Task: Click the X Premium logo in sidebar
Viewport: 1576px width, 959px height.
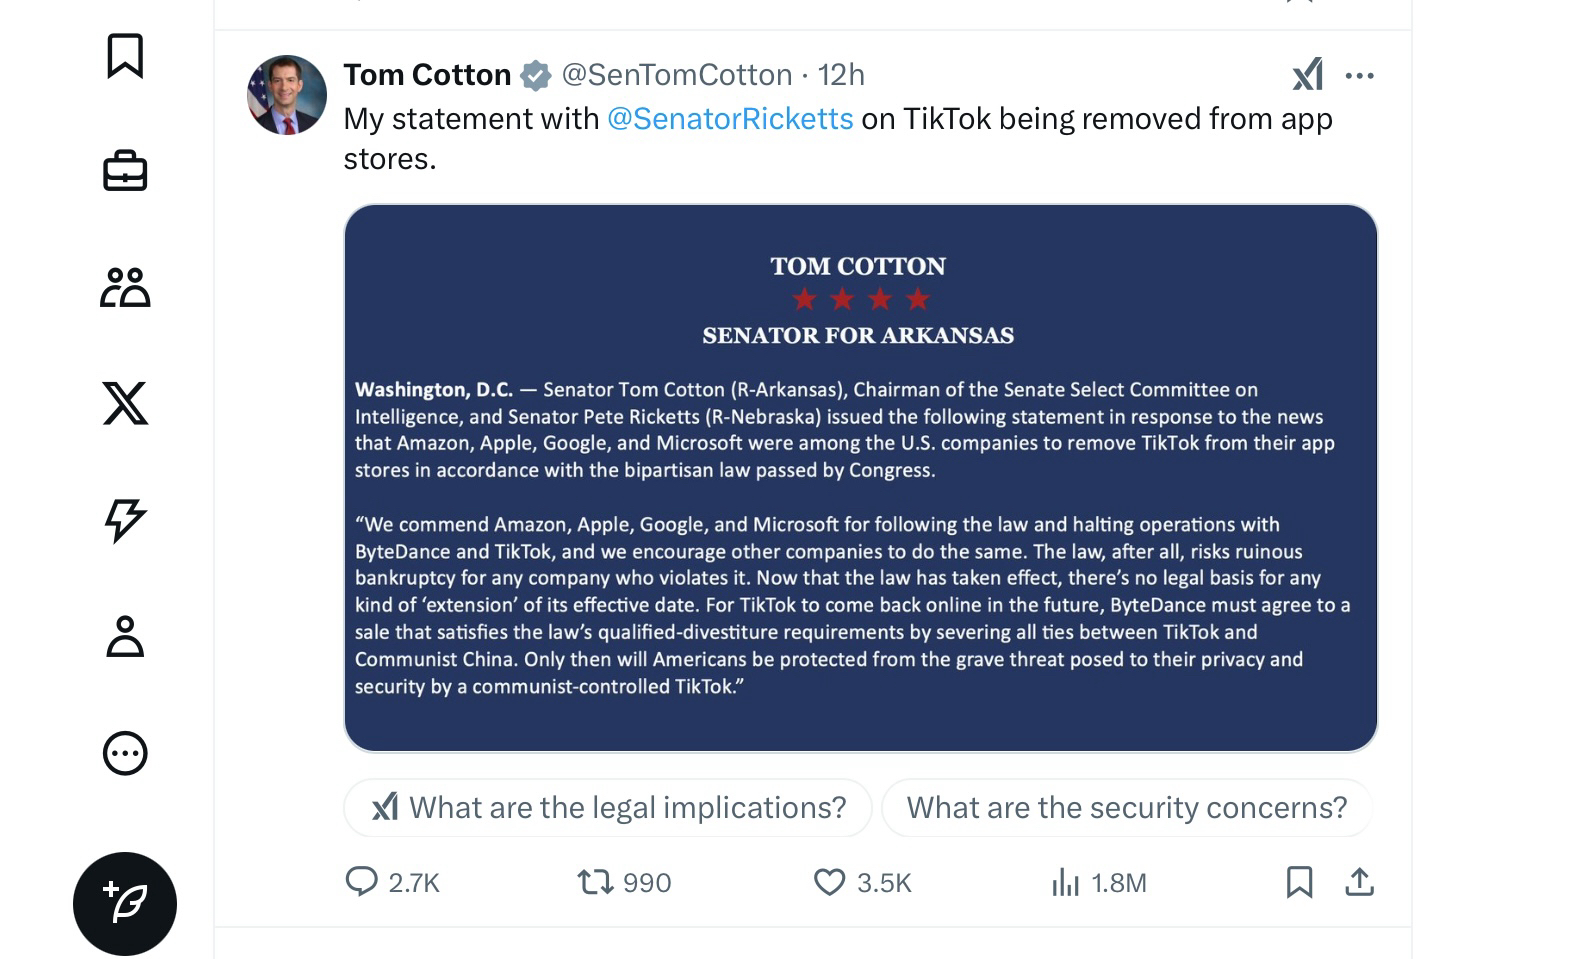Action: (x=125, y=403)
